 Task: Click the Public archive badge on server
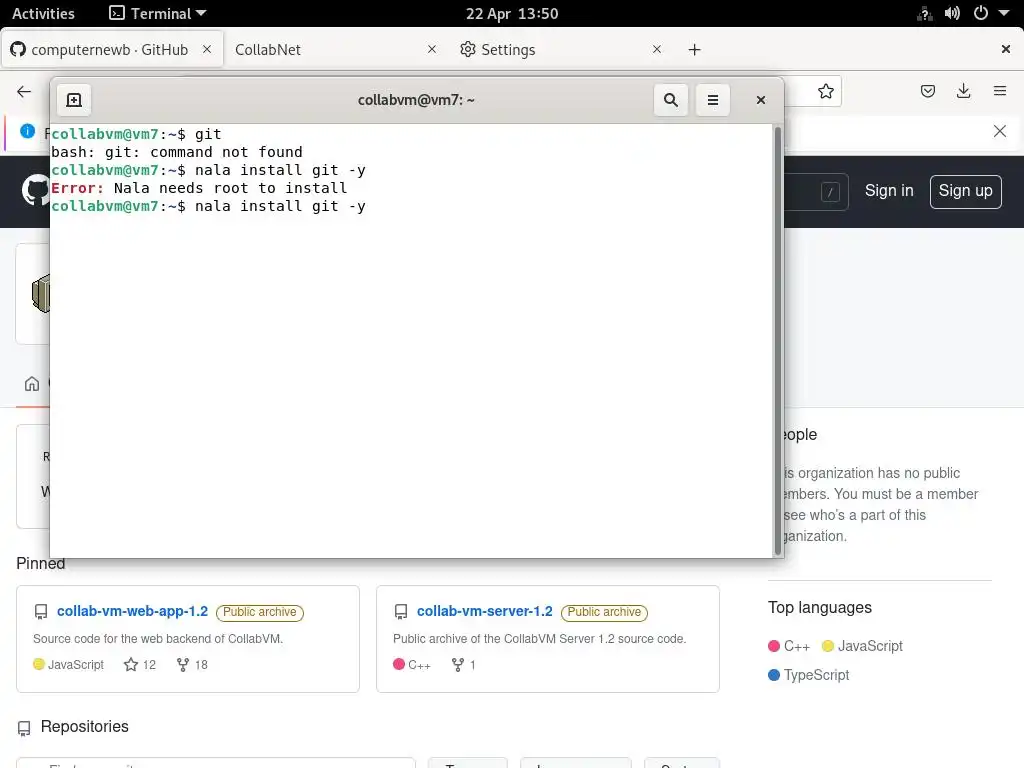pos(604,612)
